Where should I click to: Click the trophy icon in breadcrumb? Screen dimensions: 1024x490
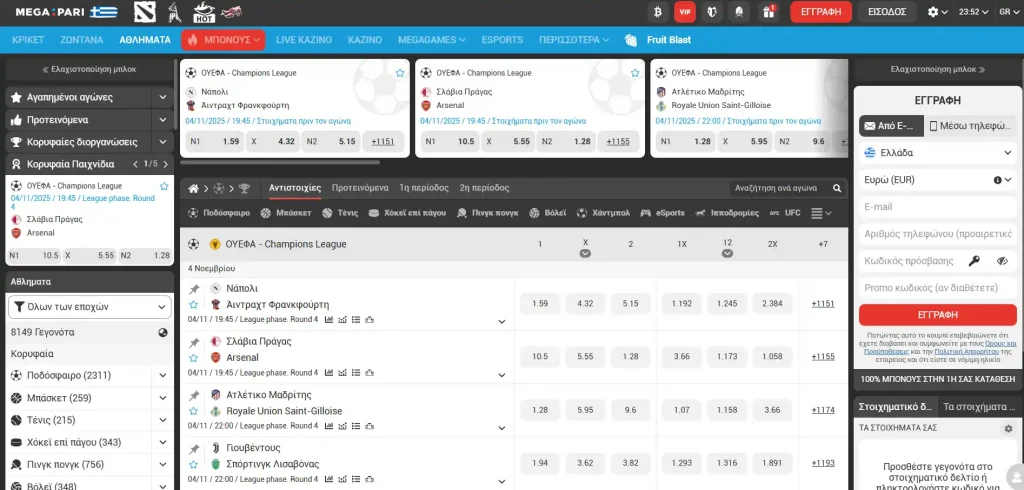pyautogui.click(x=244, y=188)
